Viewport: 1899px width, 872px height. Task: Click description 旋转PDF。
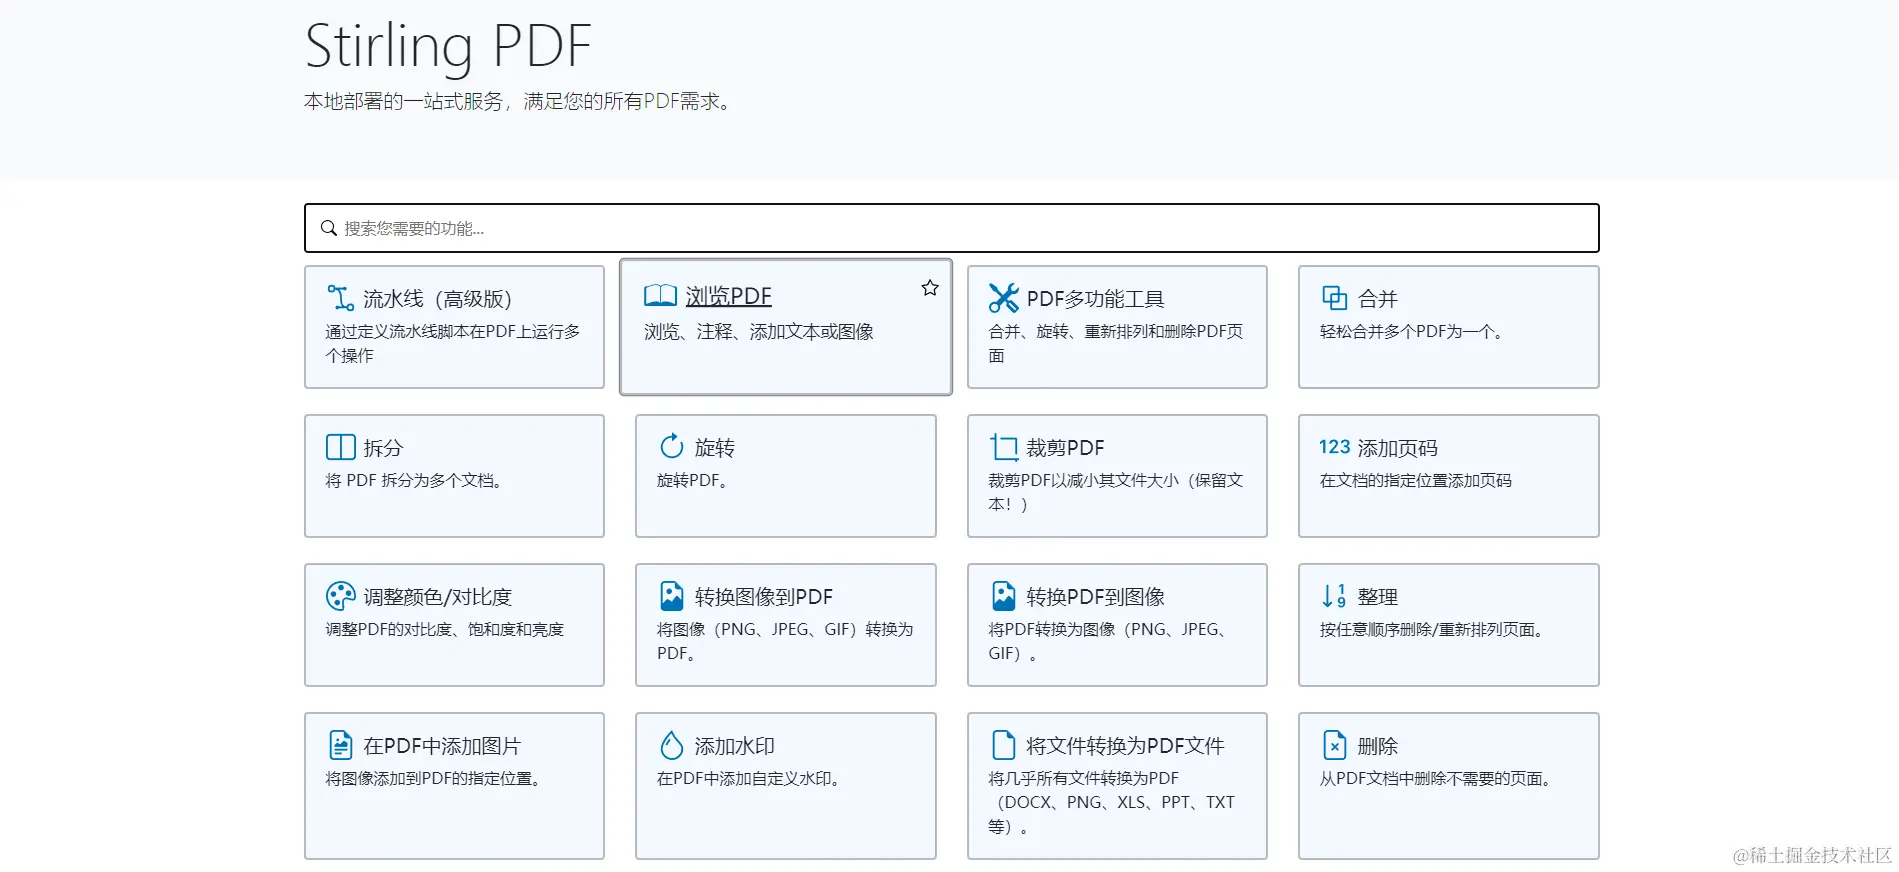(692, 480)
